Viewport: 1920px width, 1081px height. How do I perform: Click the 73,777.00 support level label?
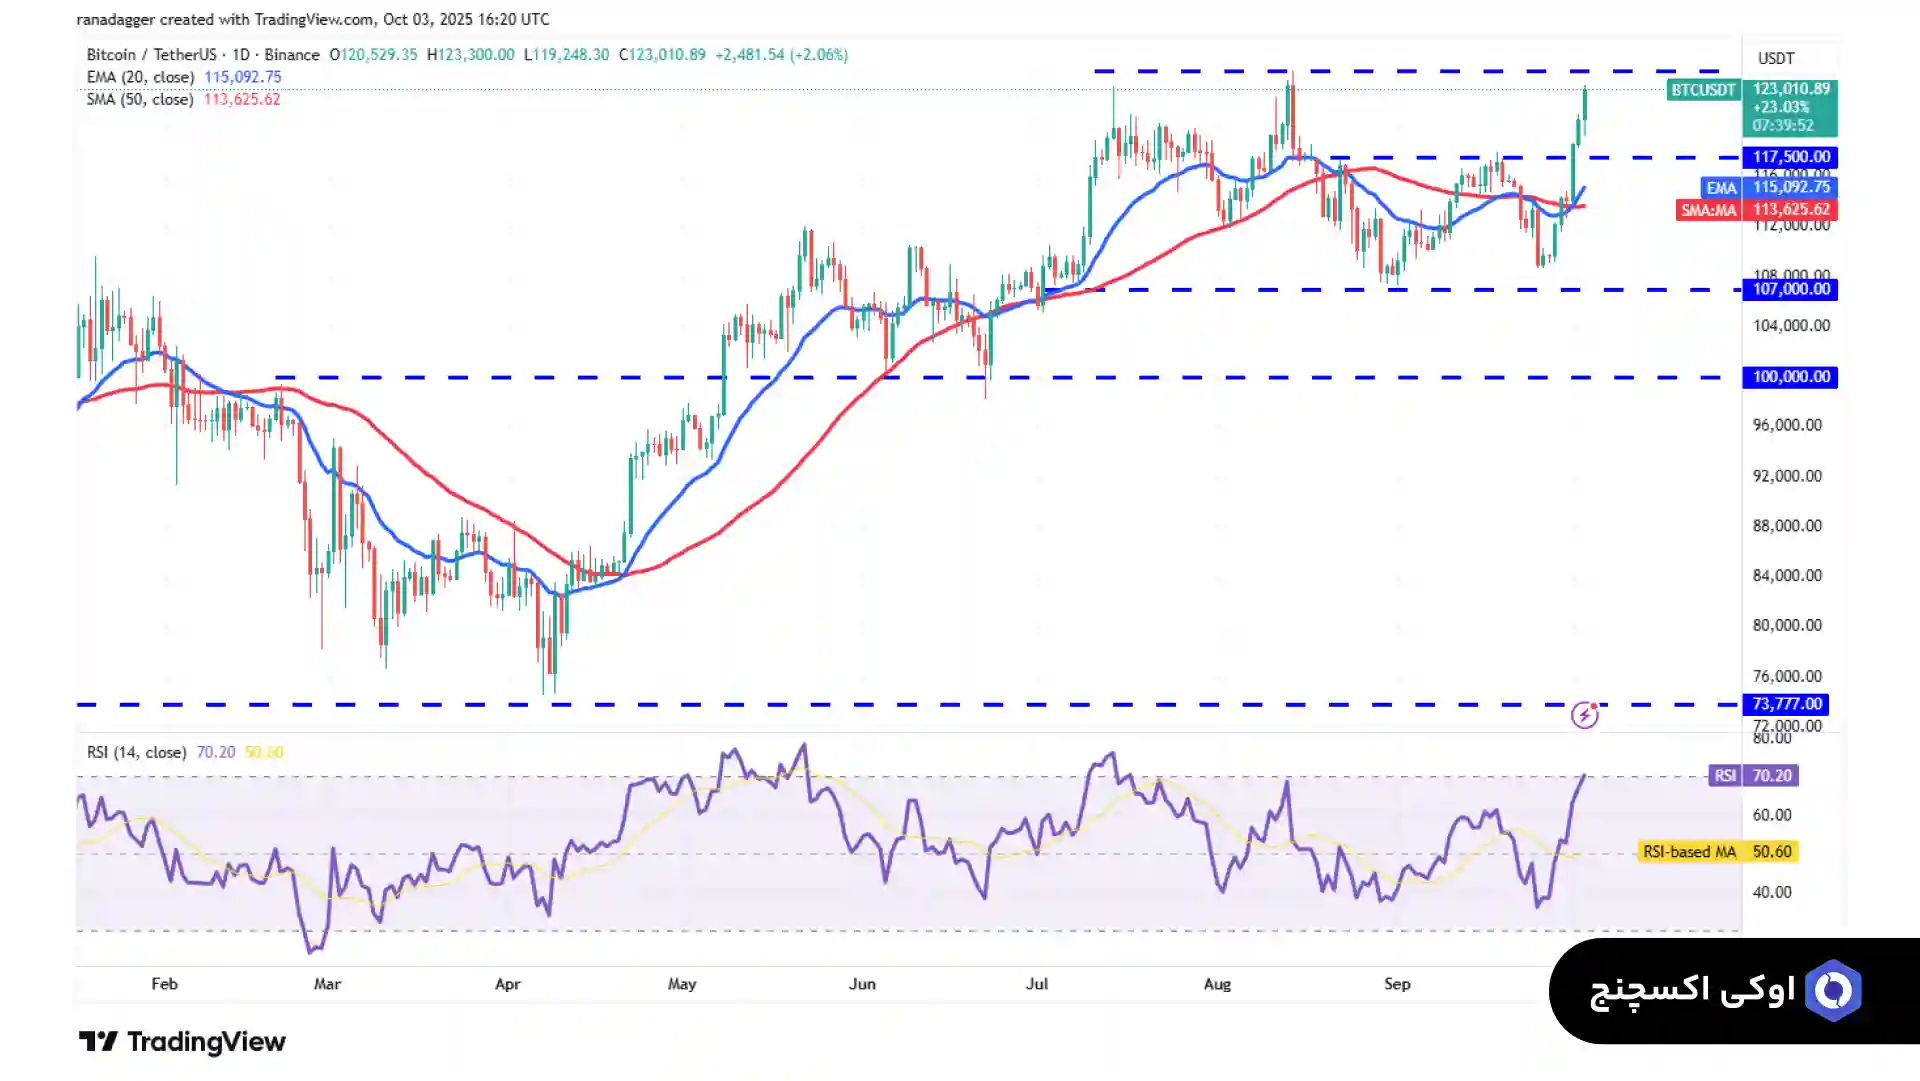coord(1786,704)
